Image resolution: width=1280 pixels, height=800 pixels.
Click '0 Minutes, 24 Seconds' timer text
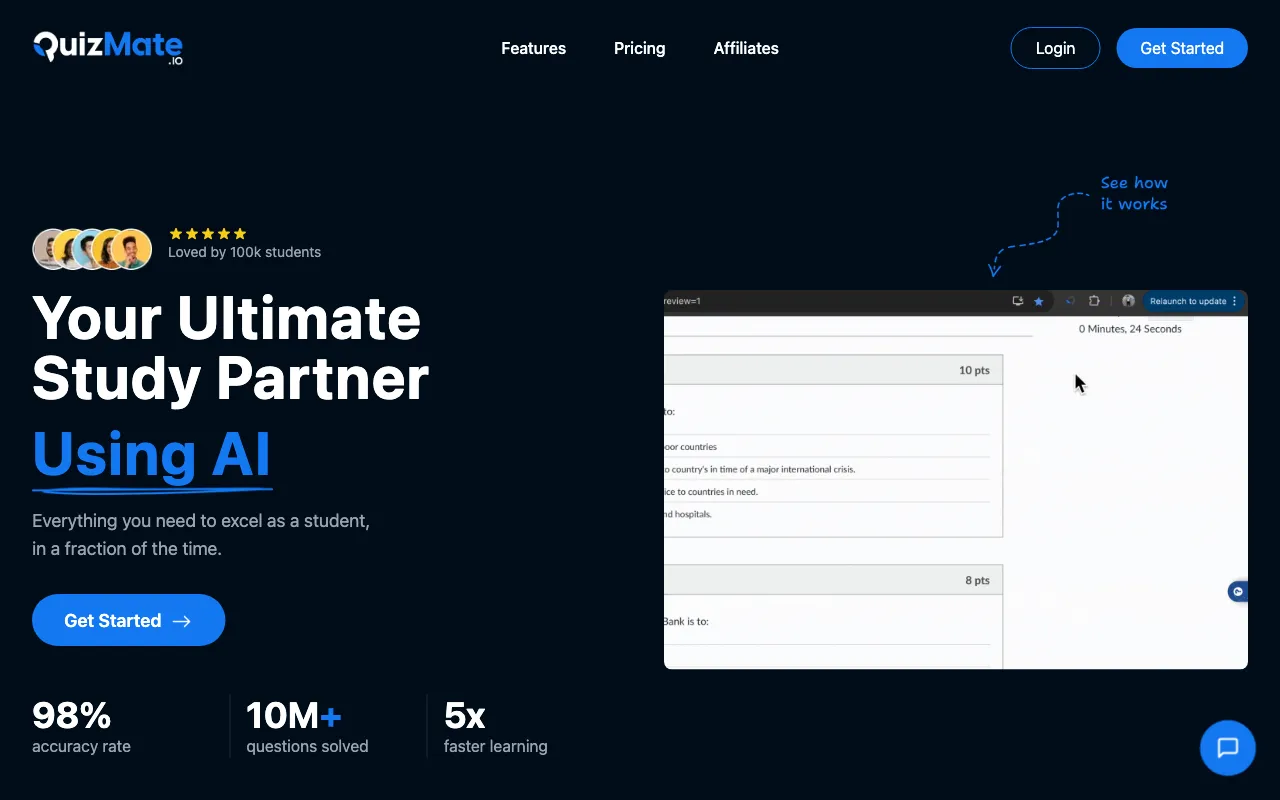(x=1130, y=329)
